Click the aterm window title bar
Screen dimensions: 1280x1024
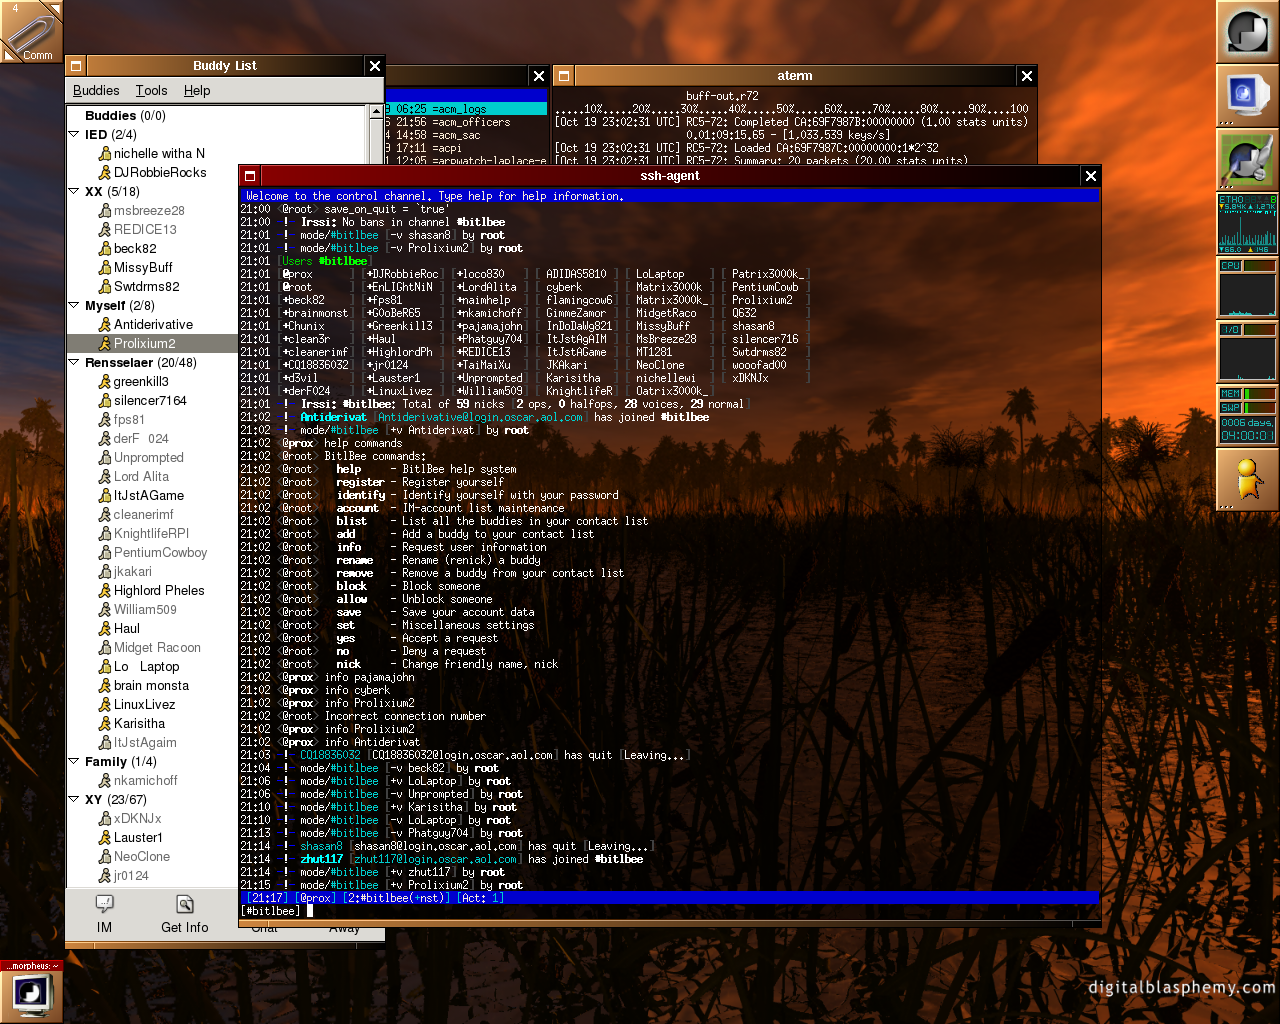[x=795, y=76]
